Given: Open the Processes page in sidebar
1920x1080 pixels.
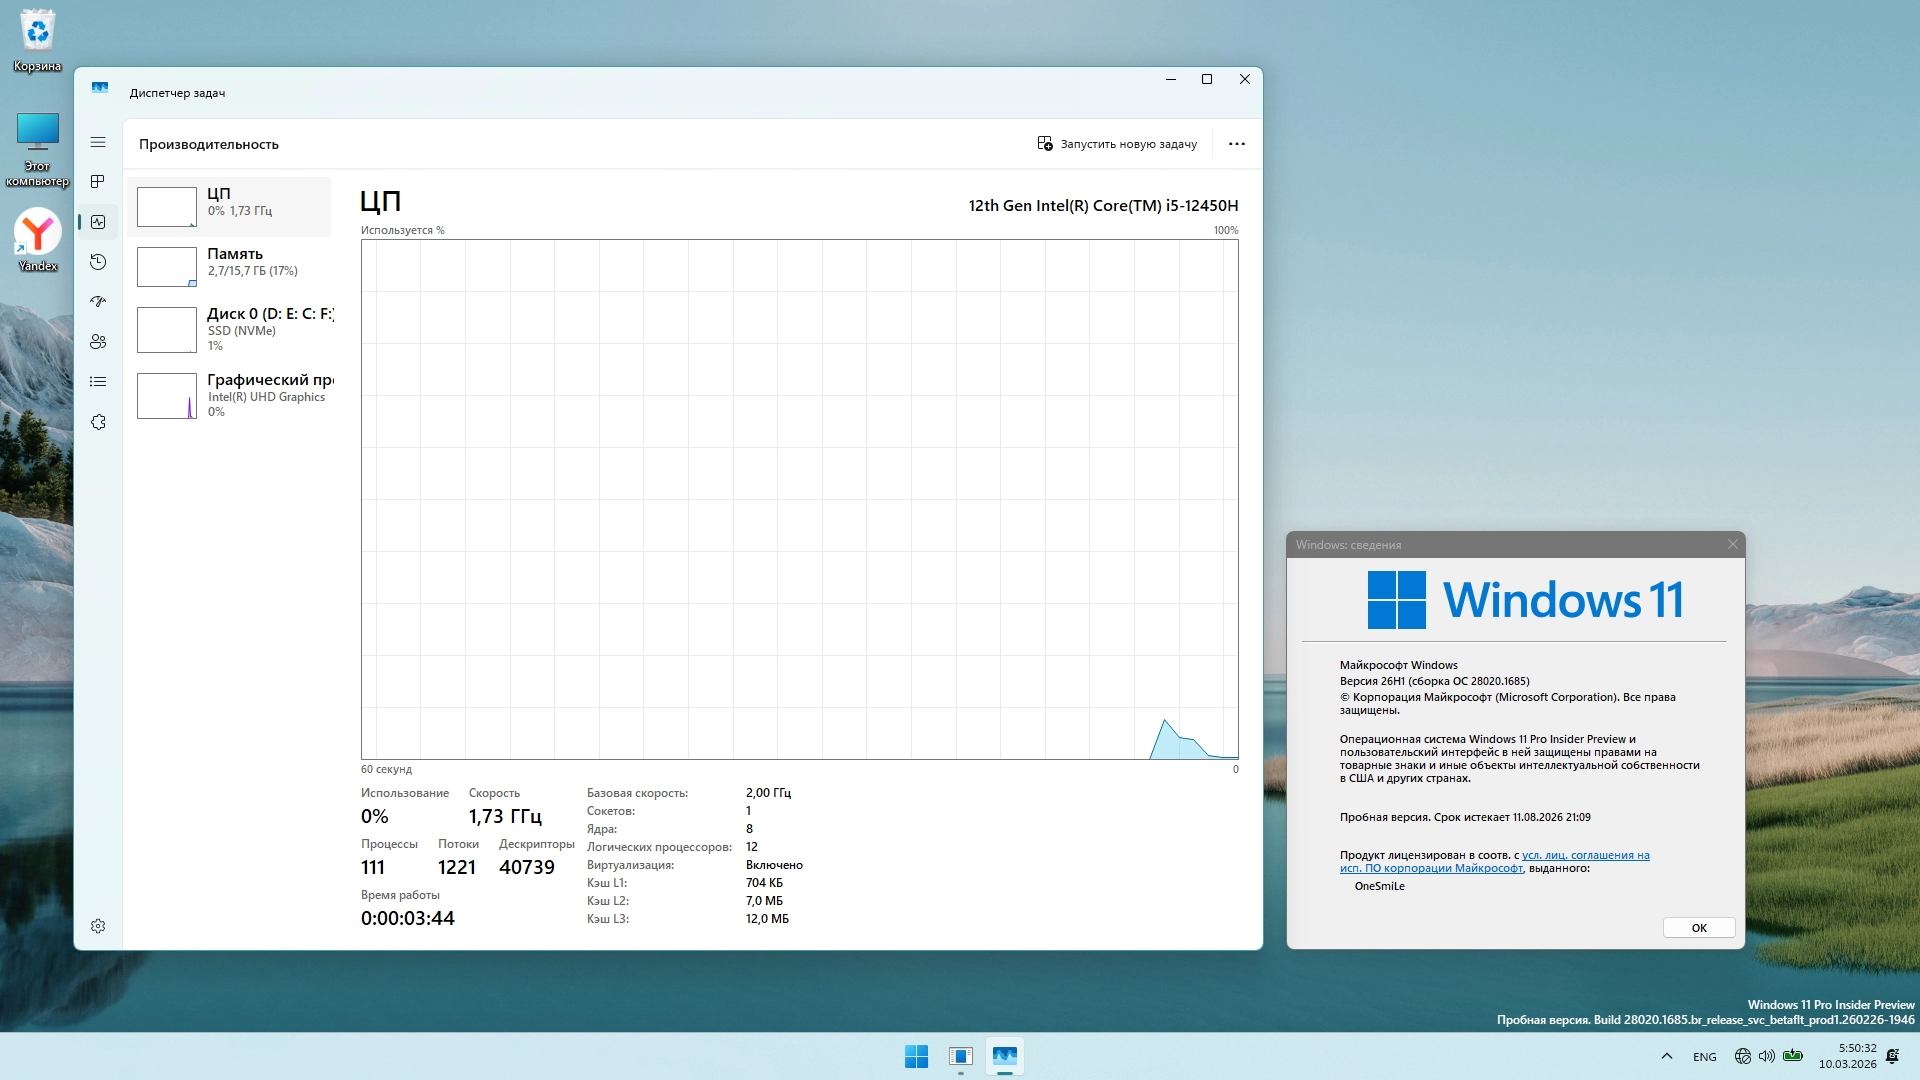Looking at the screenshot, I should pyautogui.click(x=98, y=182).
